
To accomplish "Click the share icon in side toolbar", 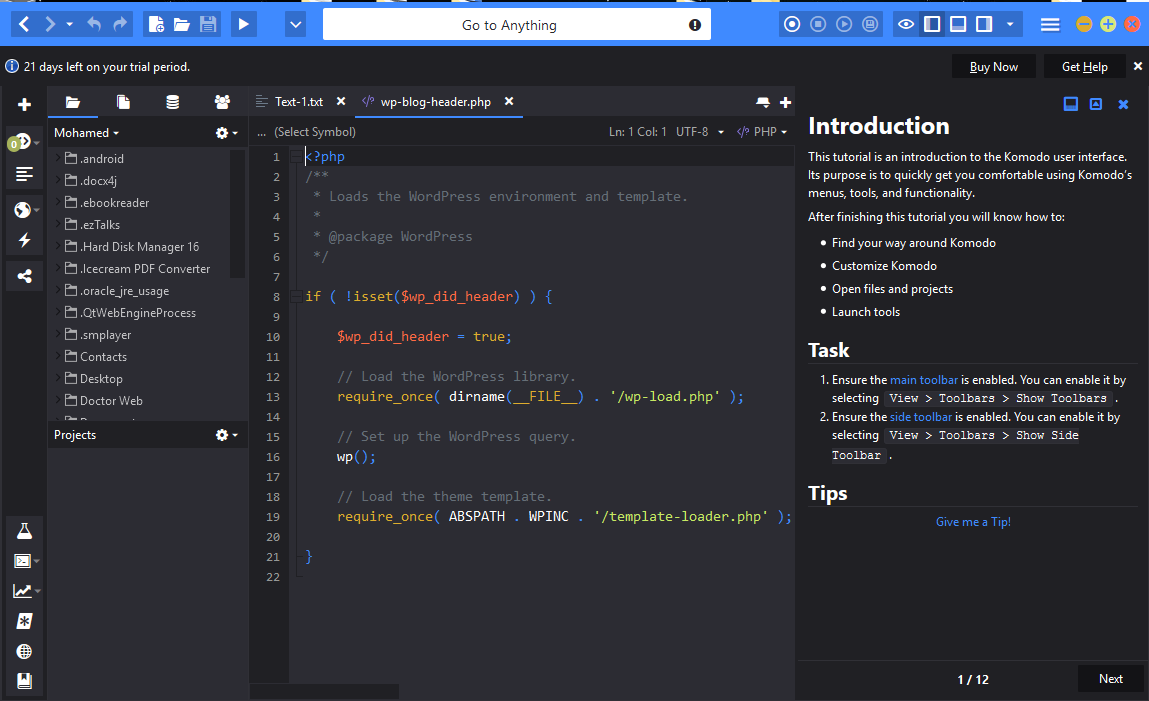I will [24, 277].
